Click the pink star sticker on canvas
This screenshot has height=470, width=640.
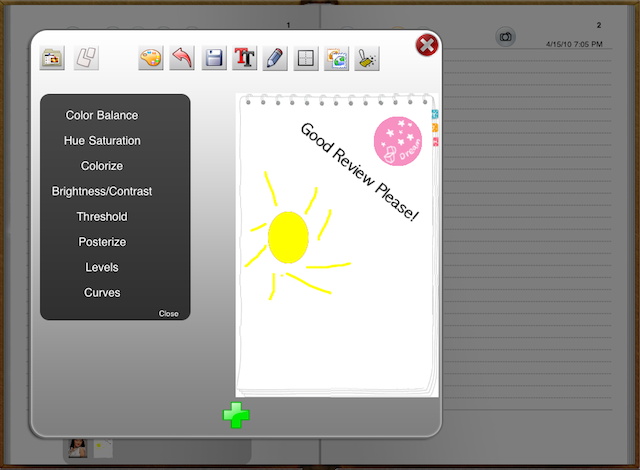[x=397, y=141]
